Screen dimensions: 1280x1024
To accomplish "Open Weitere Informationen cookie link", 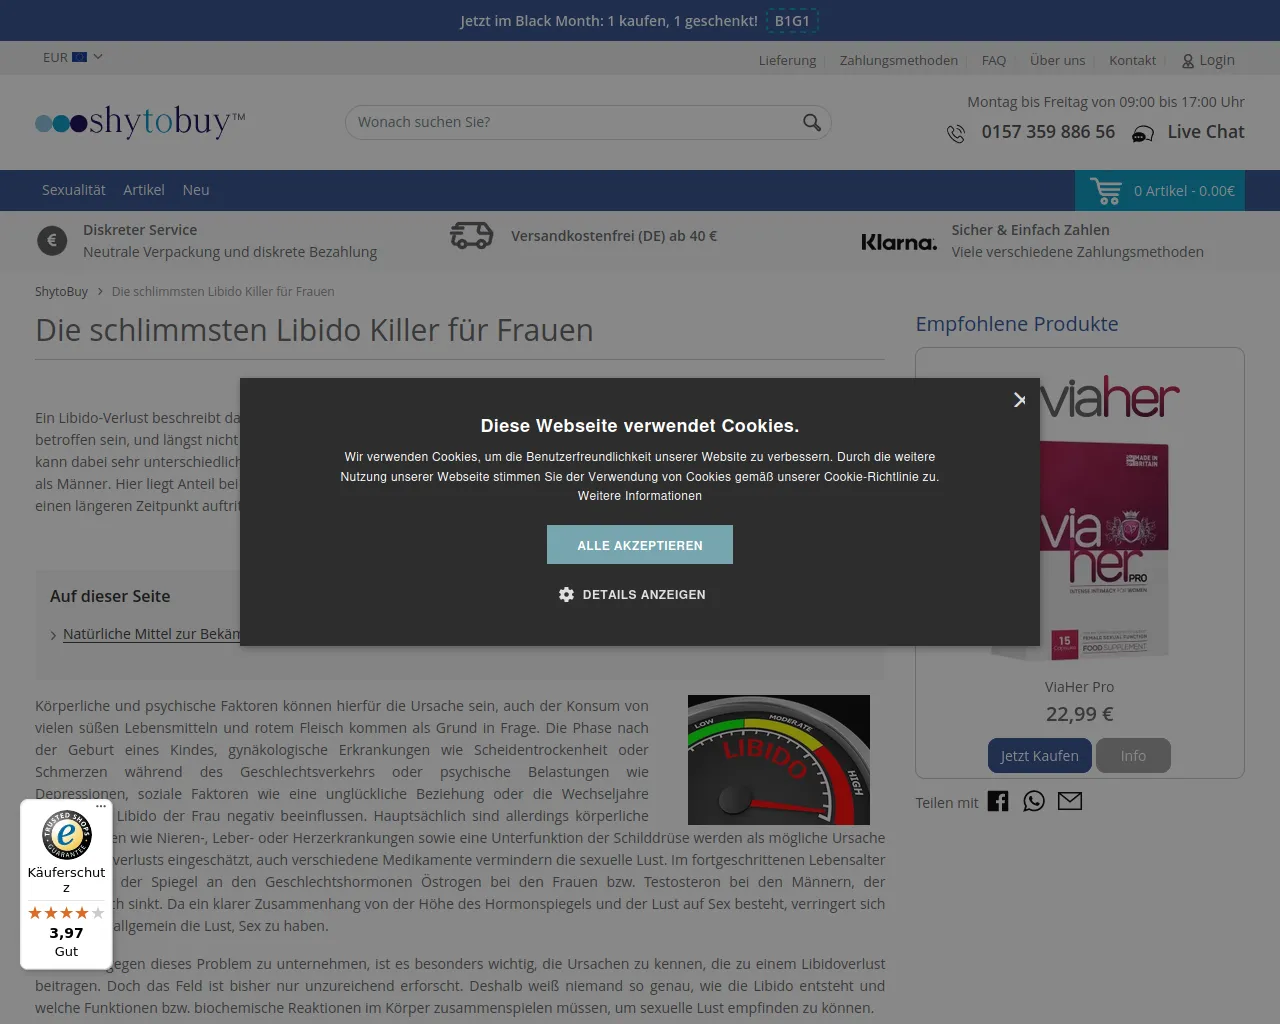I will 640,496.
